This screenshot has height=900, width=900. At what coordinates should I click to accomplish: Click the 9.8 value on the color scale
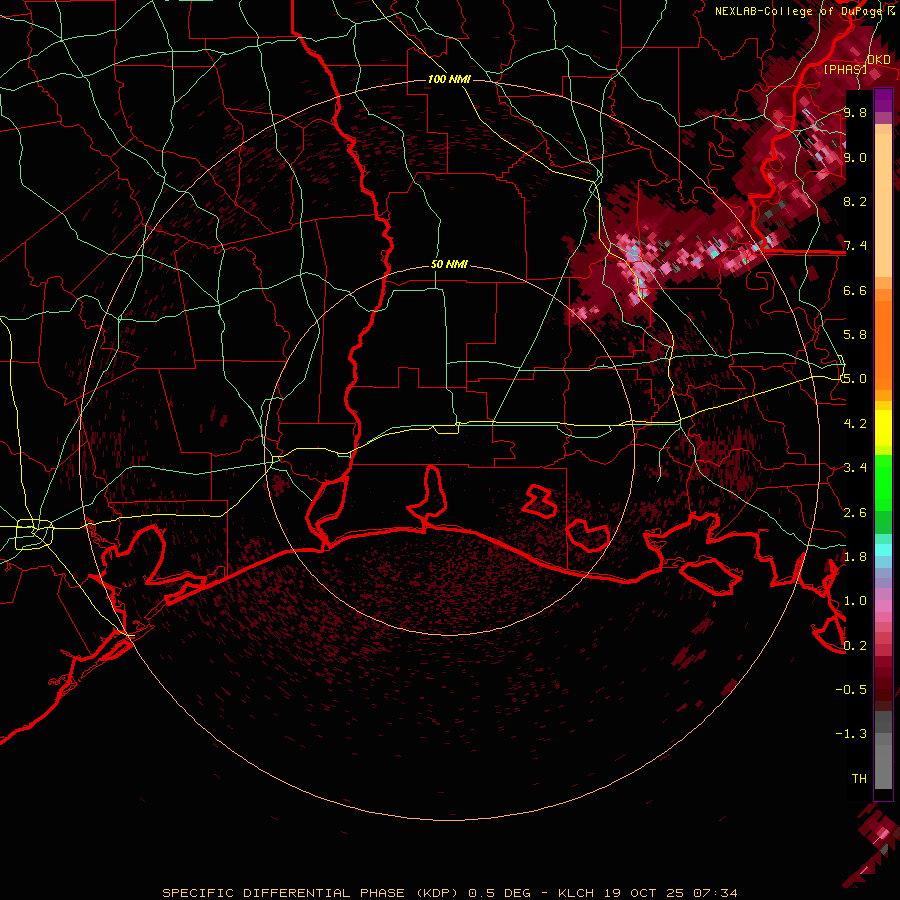click(855, 112)
